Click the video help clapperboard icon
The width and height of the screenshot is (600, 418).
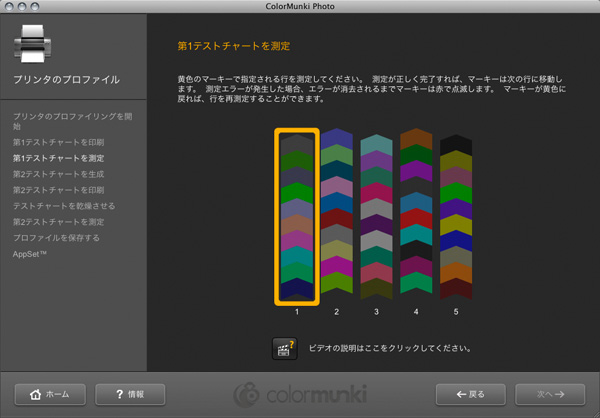pos(284,349)
